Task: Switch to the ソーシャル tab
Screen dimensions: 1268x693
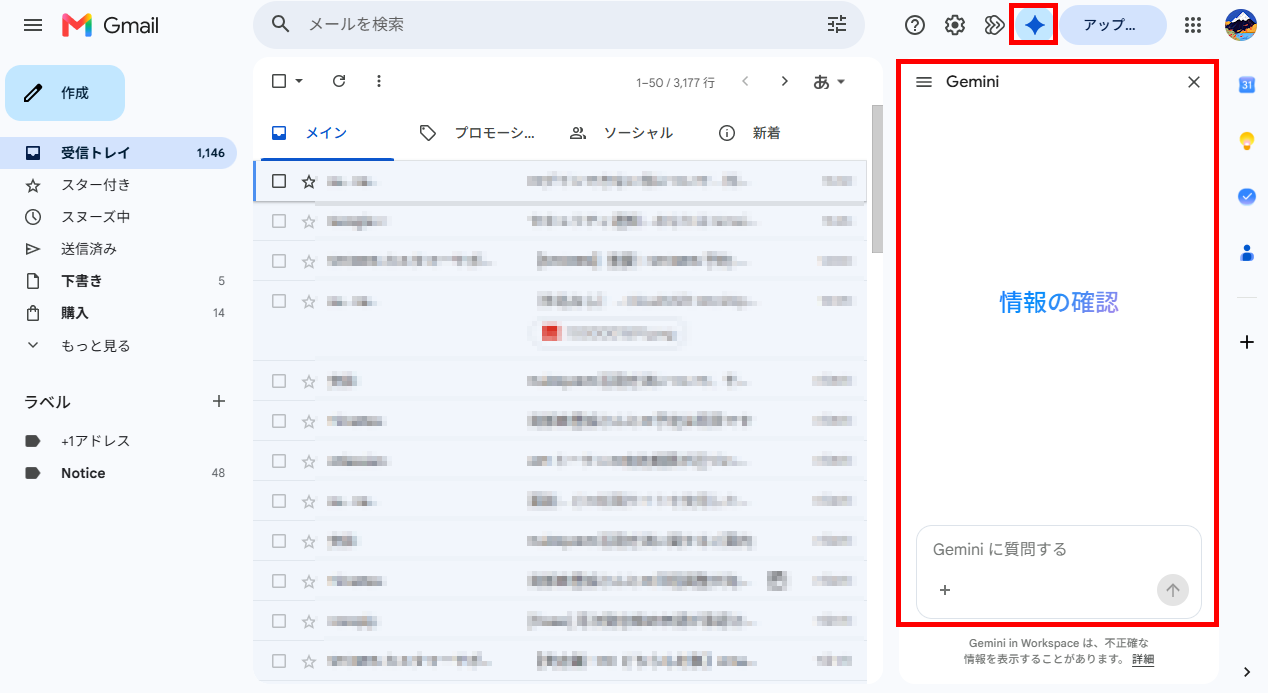Action: click(621, 133)
